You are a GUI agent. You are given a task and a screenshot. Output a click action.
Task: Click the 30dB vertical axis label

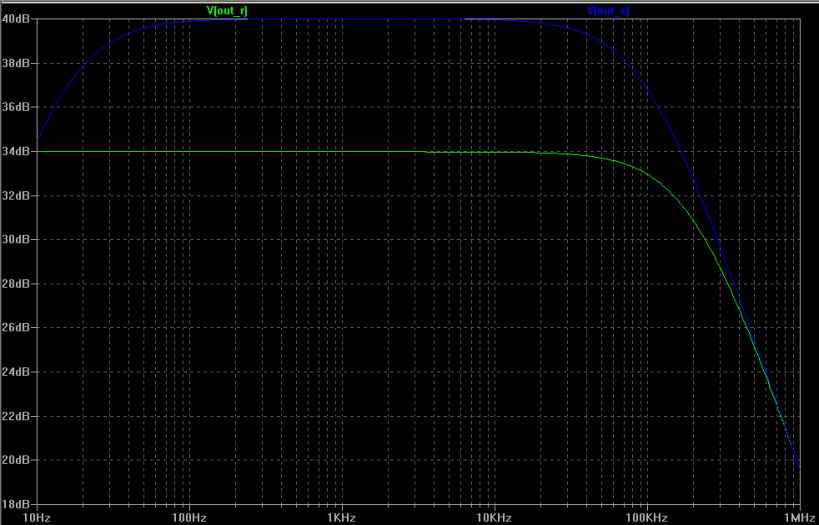pyautogui.click(x=16, y=239)
